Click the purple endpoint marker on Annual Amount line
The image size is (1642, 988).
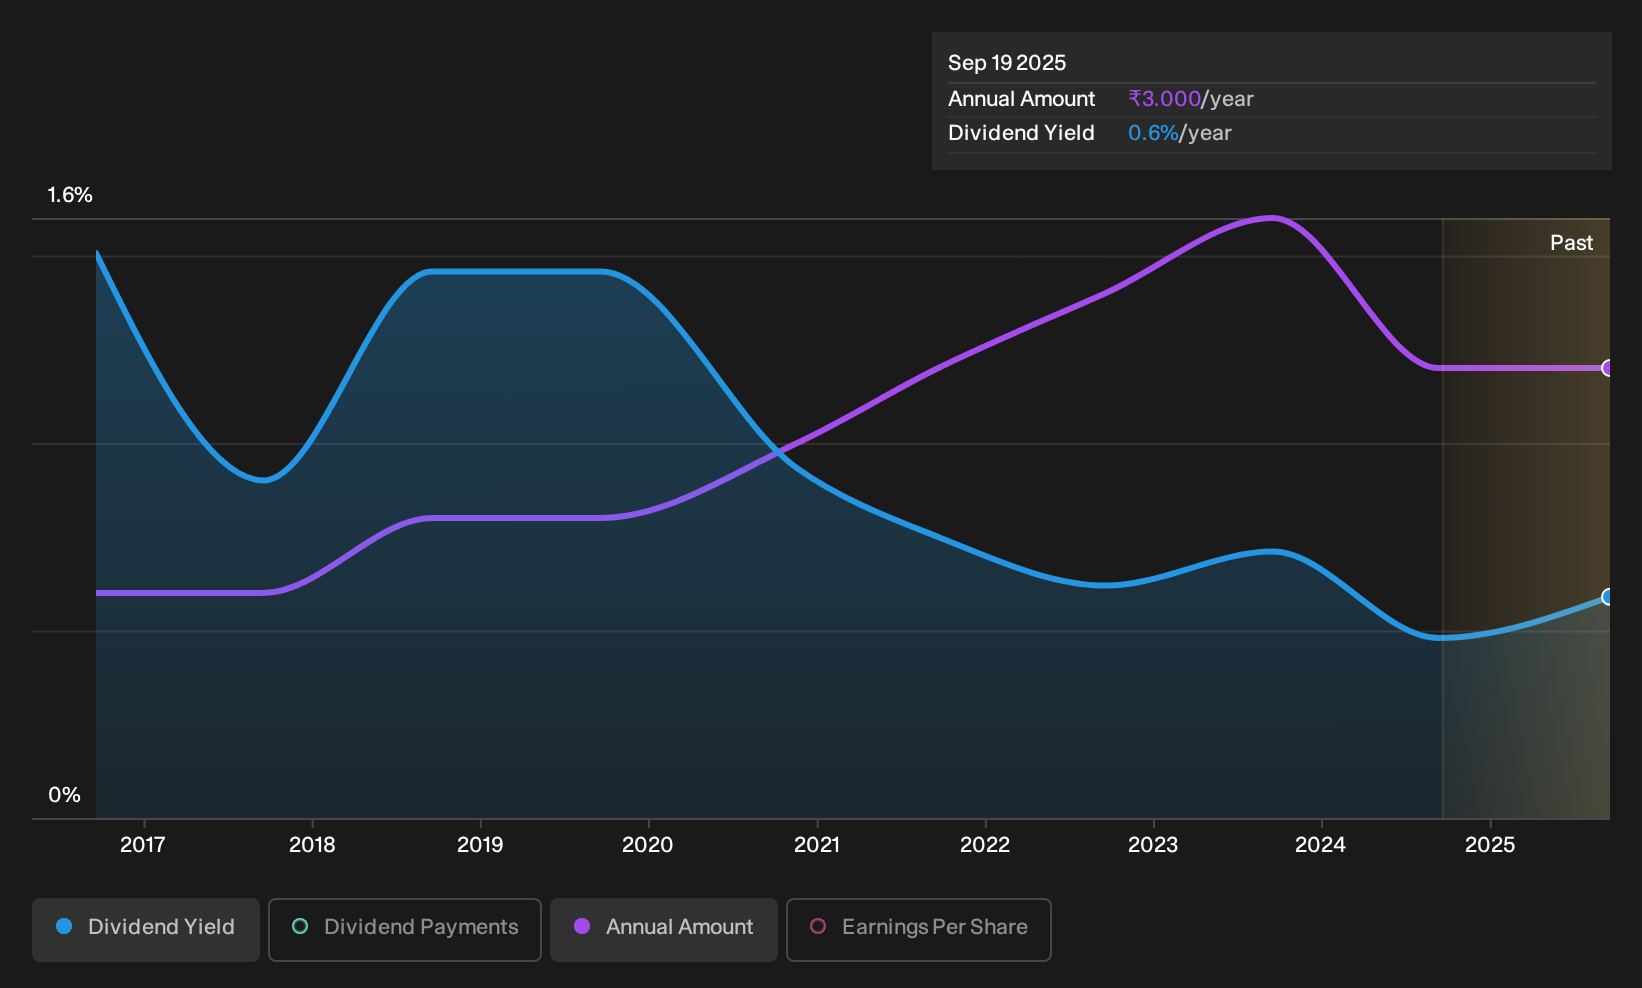pos(1608,368)
